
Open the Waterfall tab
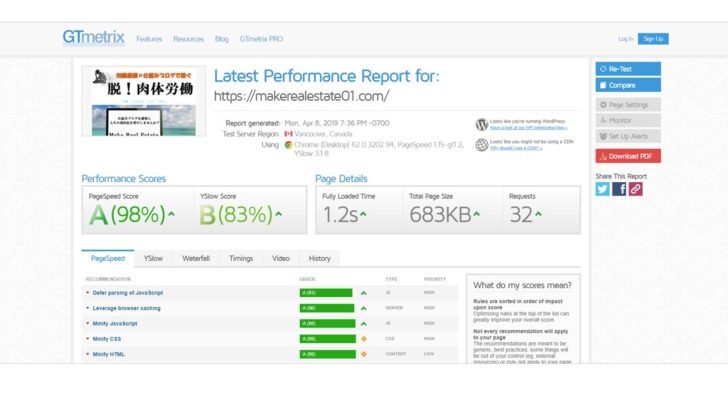tap(196, 259)
